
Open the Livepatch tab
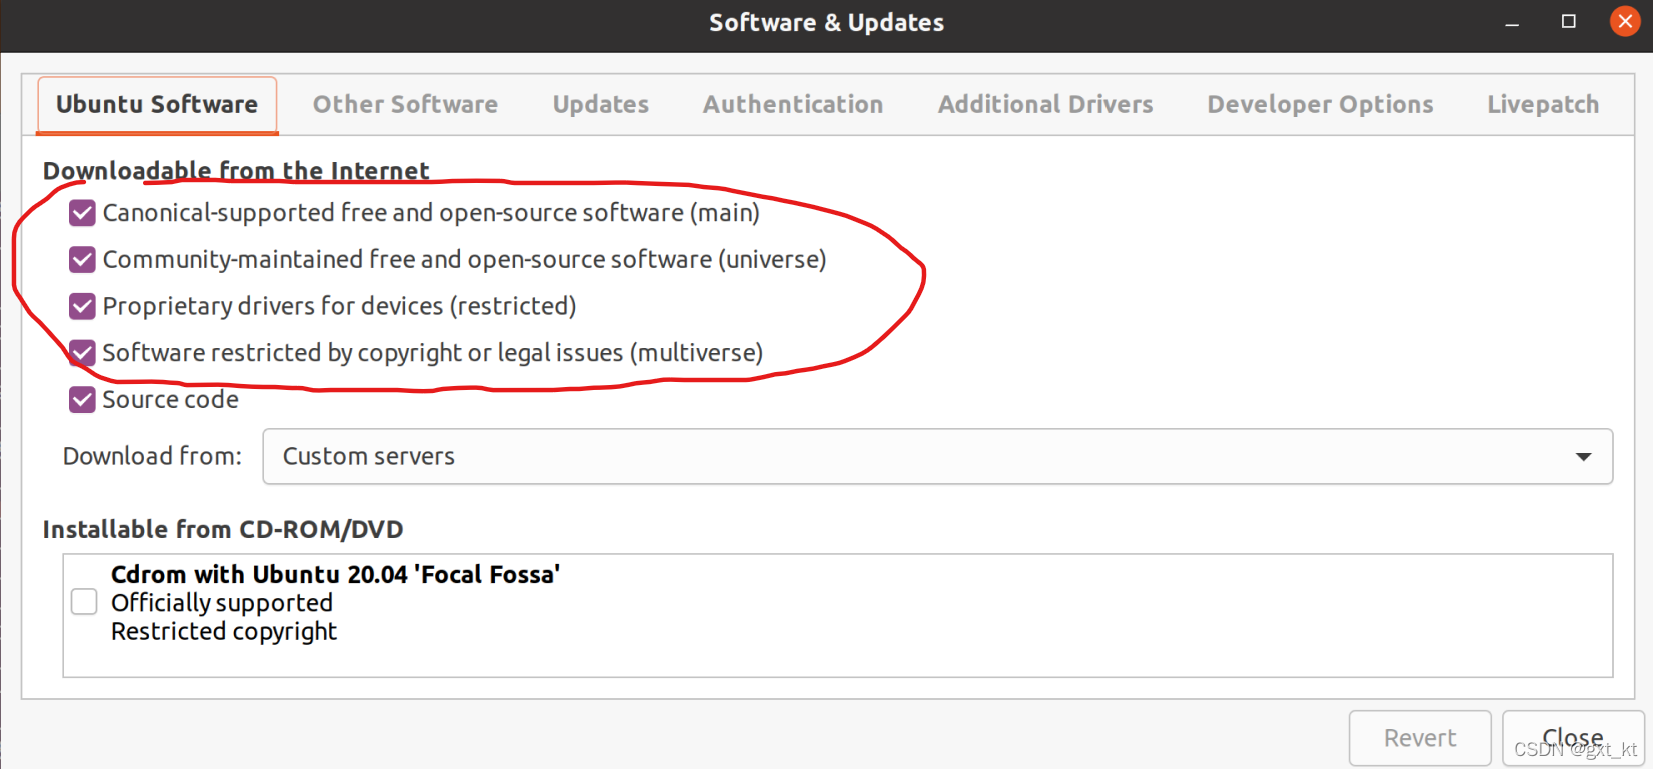tap(1543, 105)
